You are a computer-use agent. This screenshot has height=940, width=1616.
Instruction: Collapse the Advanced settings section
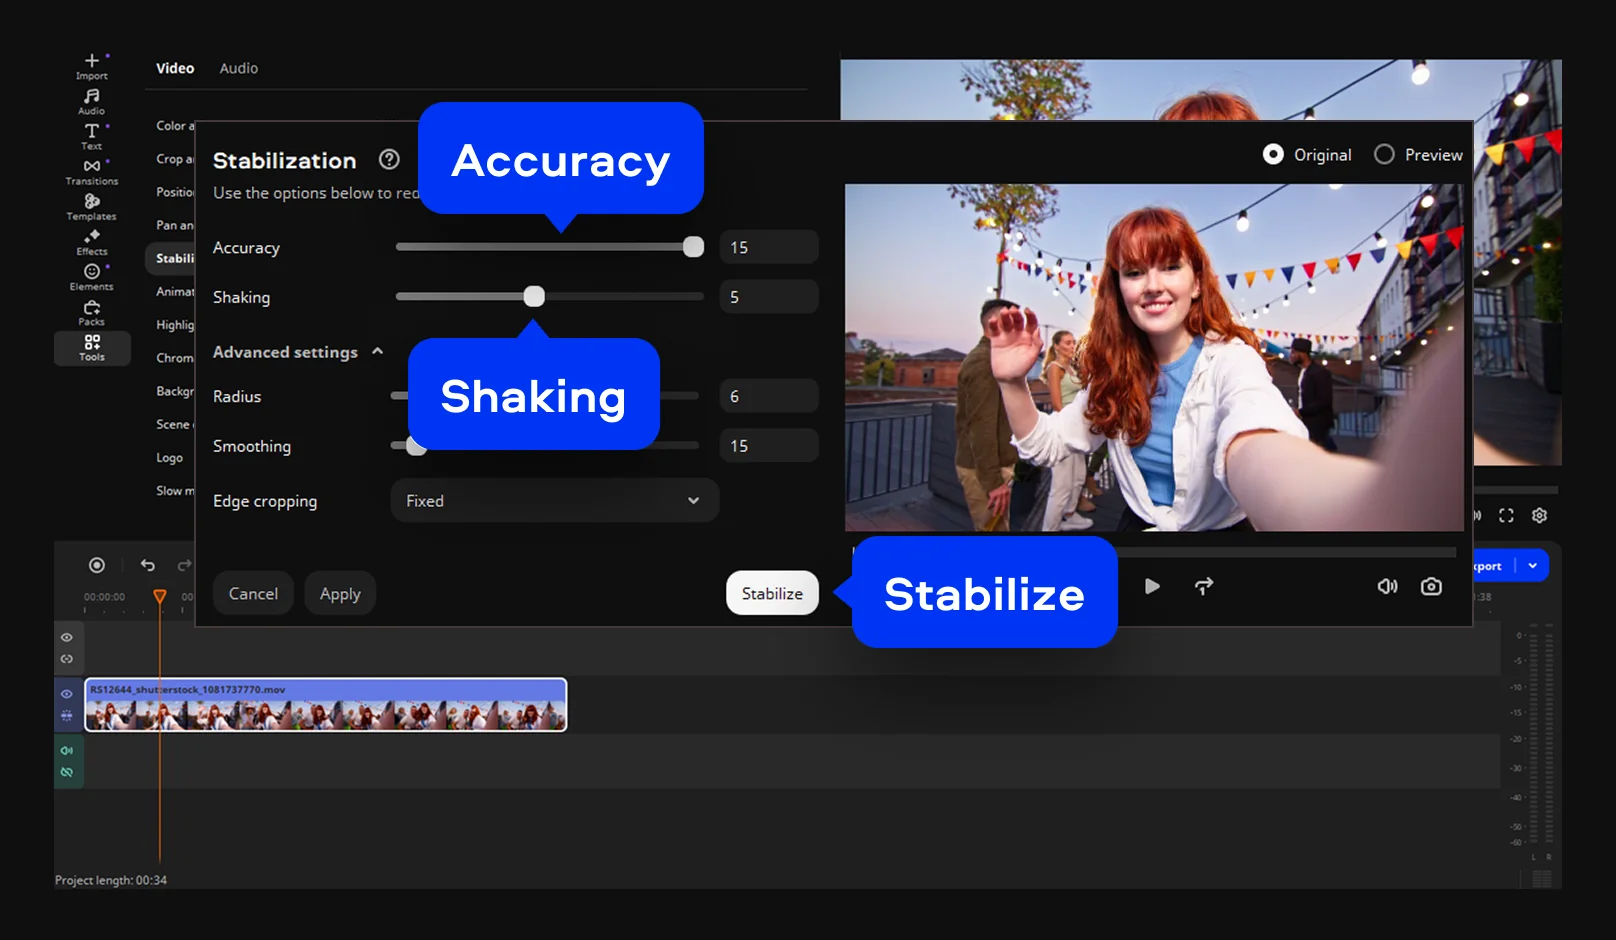[x=377, y=351]
